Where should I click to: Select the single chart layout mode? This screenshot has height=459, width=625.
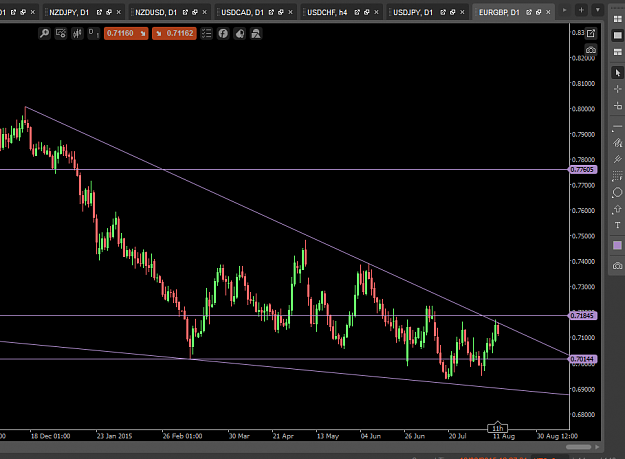coord(617,35)
